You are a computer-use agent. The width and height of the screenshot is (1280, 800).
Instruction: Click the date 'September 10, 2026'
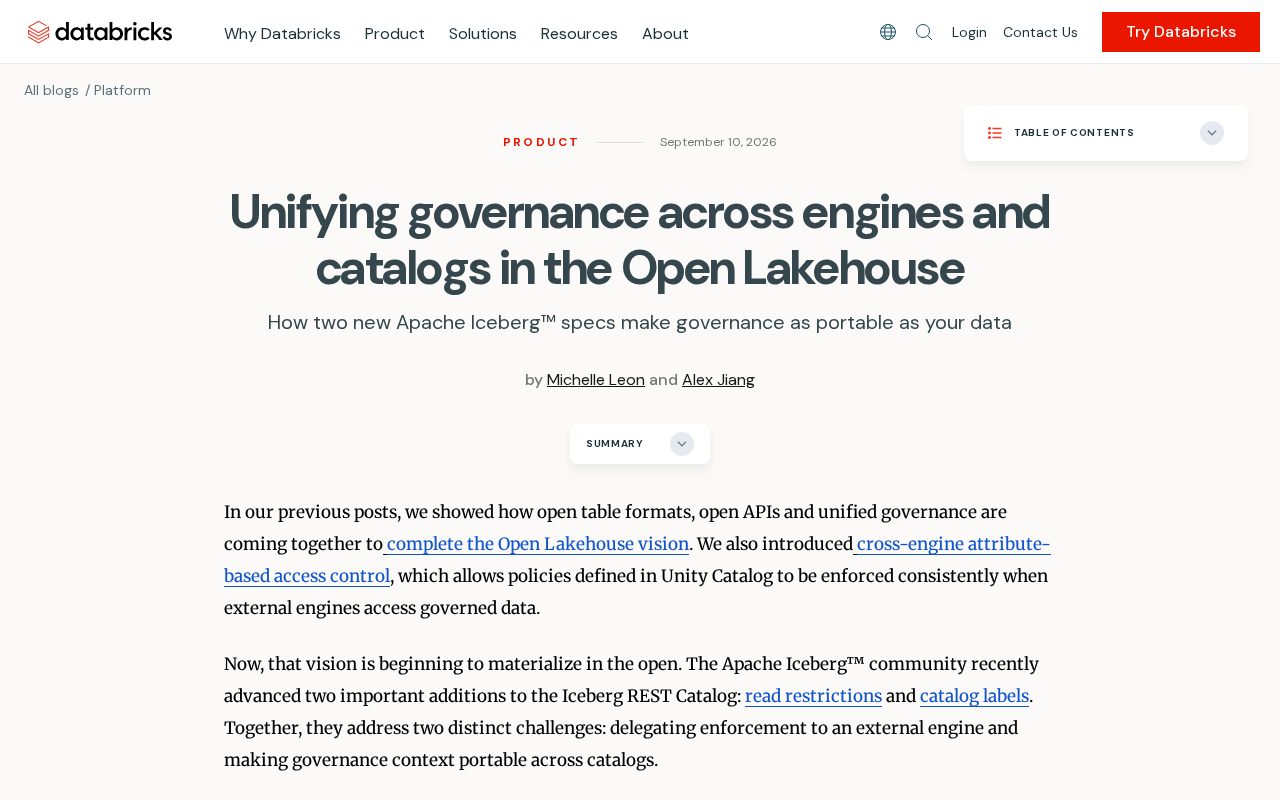tap(718, 142)
